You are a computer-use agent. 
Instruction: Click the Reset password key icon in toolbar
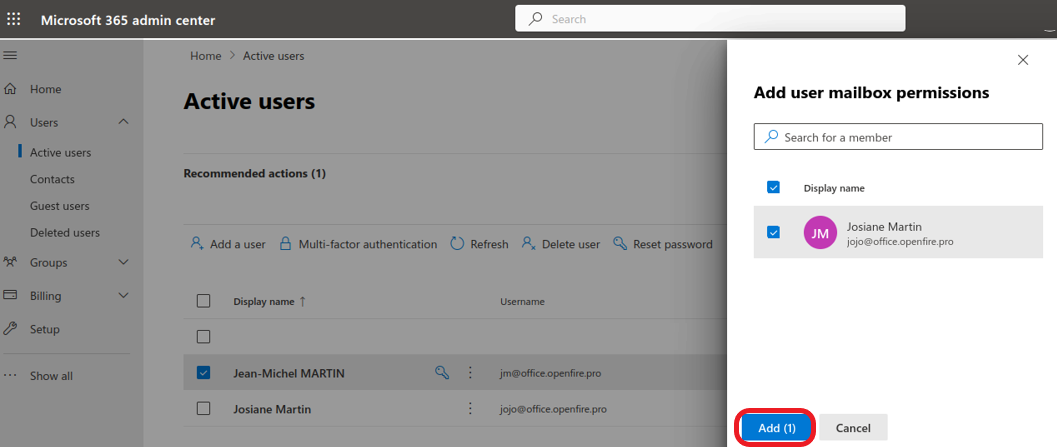tap(620, 243)
